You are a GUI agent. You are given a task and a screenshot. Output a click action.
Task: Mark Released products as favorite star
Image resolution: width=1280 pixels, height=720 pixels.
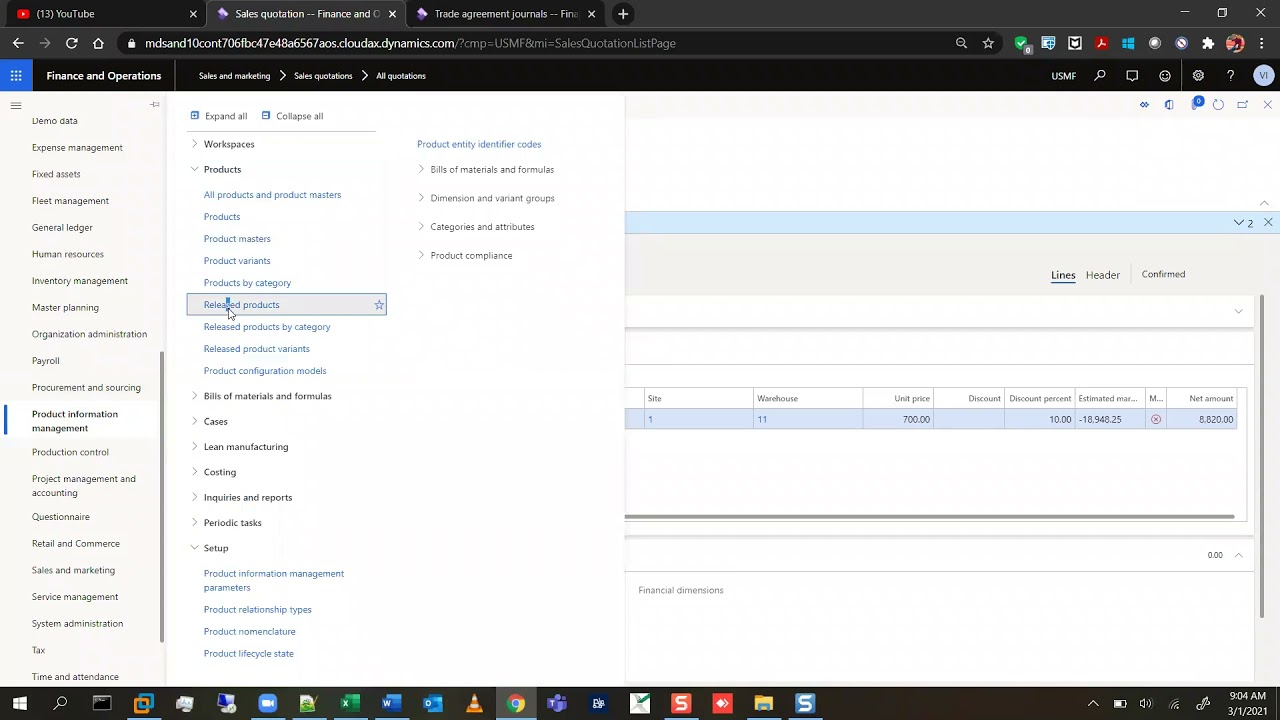tap(379, 305)
